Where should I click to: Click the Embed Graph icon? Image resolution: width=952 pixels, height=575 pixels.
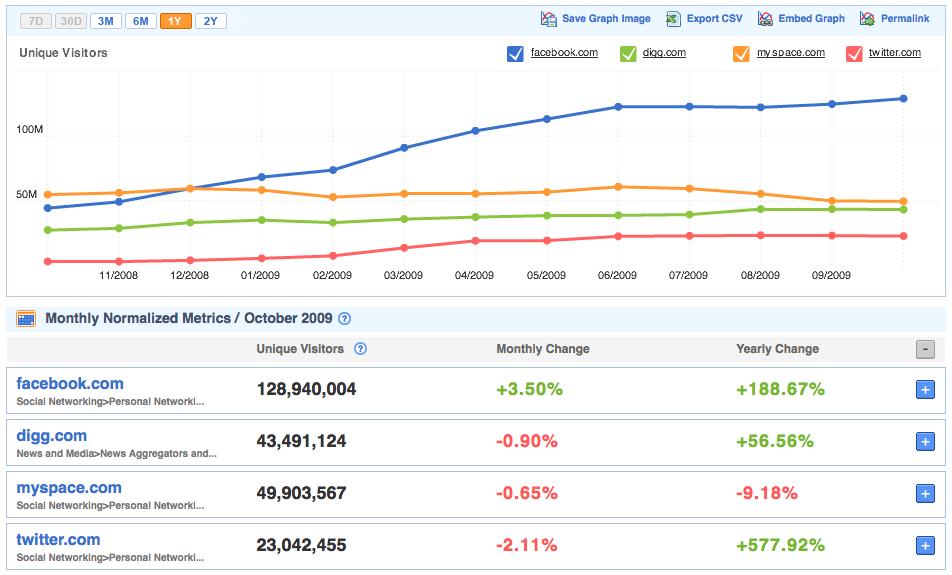(x=765, y=19)
